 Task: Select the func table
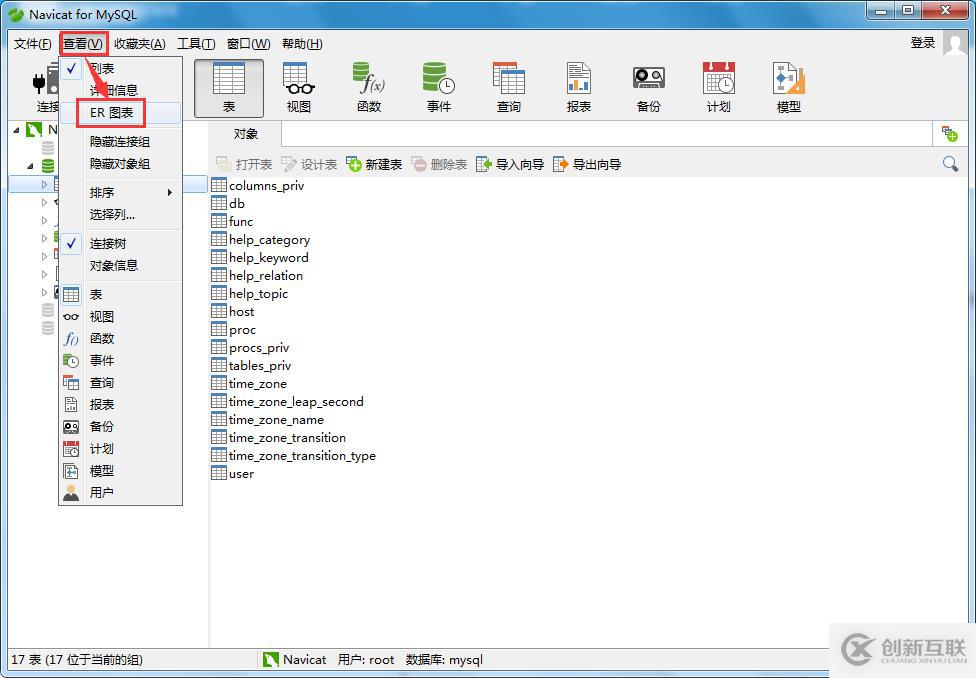coord(232,222)
